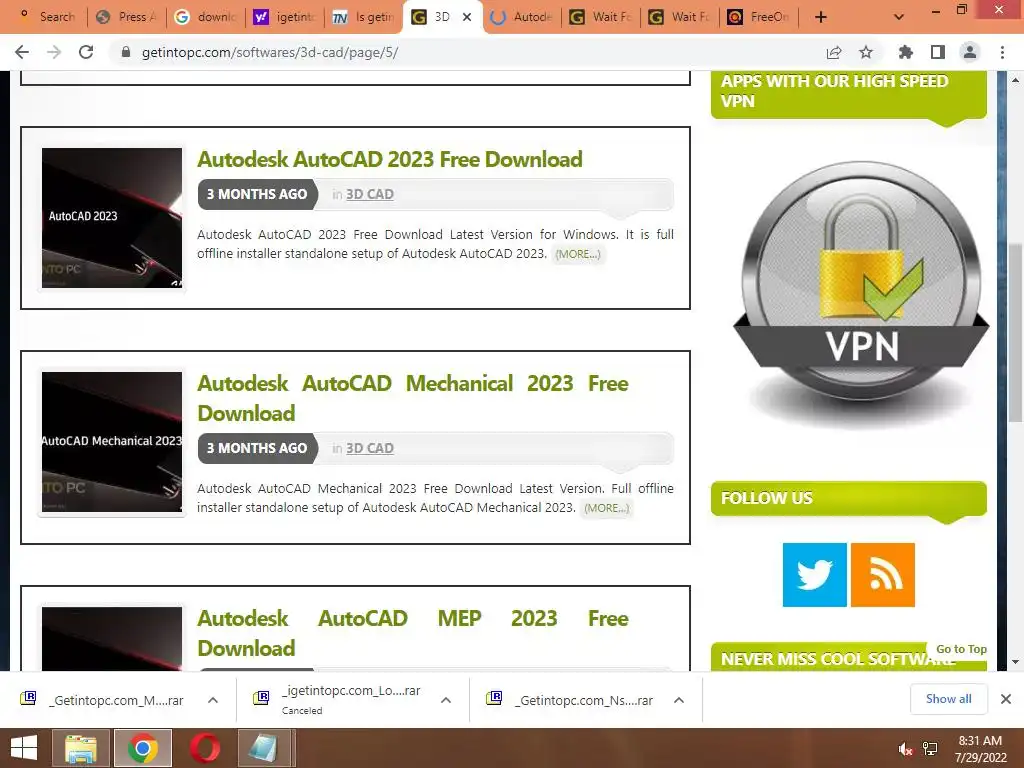Click canceled _igetintopc.com_Lo....rar download
The height and width of the screenshot is (768, 1024).
[x=338, y=700]
